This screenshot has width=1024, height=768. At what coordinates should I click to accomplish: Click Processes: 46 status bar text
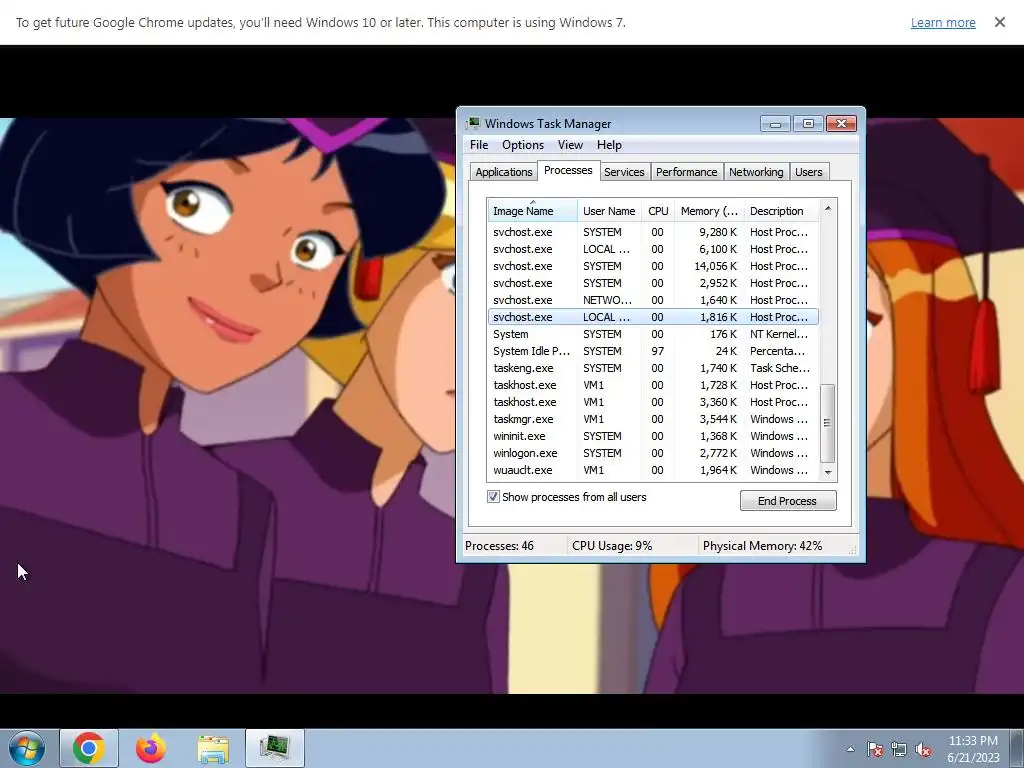500,546
